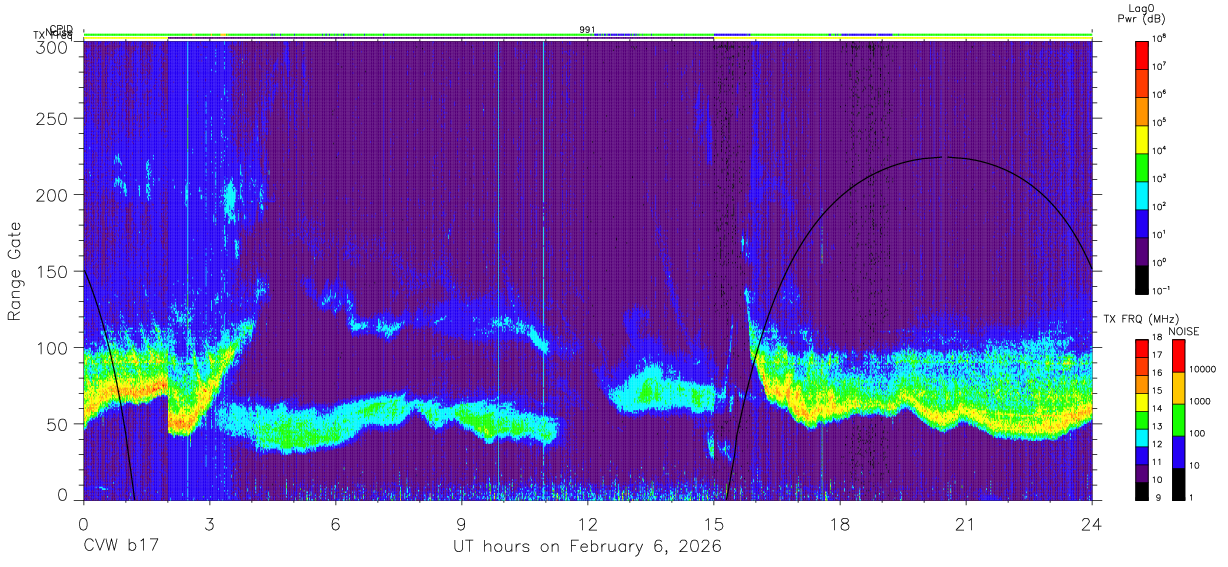Click the '15' hour tick on time axis
This screenshot has height=567, width=1228.
tap(713, 523)
